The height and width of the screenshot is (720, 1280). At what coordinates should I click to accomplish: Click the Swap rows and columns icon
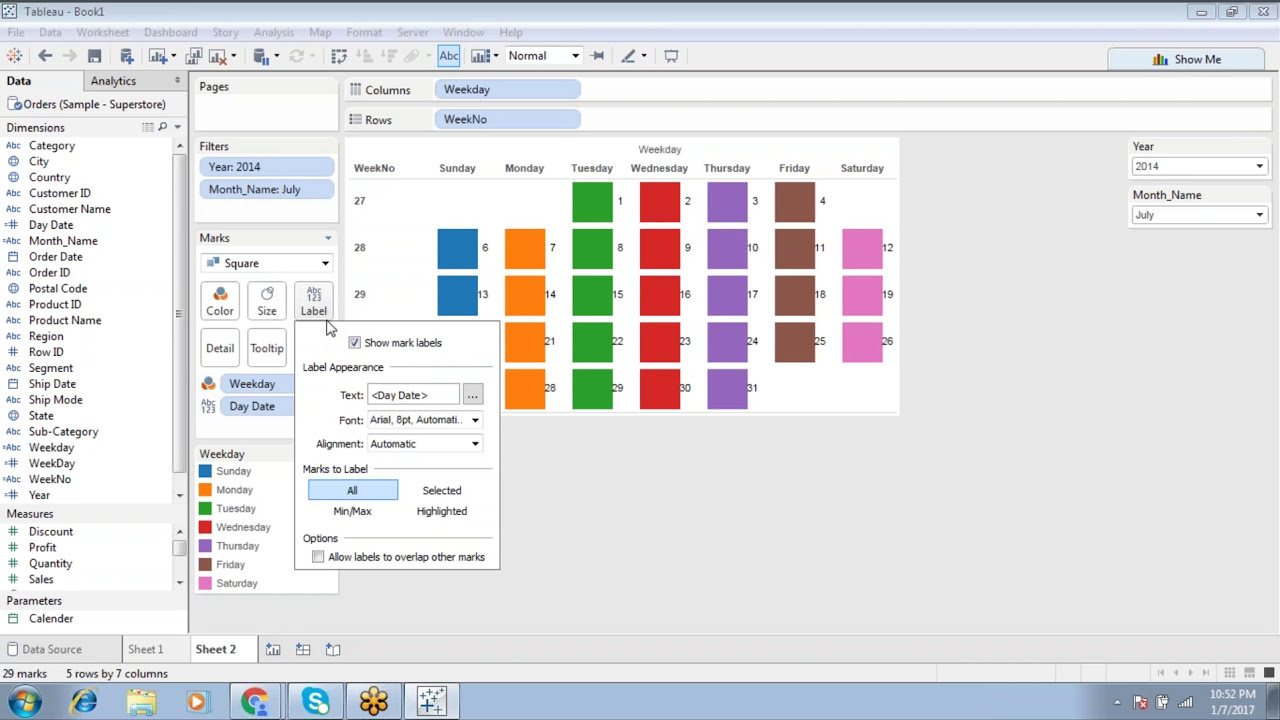(339, 56)
